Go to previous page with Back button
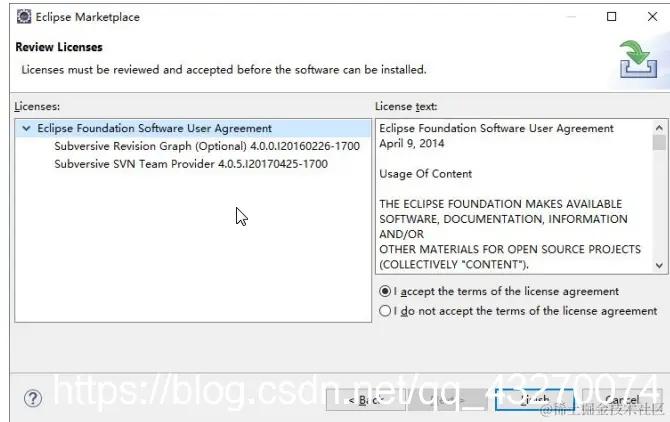This screenshot has height=422, width=670. [366, 400]
